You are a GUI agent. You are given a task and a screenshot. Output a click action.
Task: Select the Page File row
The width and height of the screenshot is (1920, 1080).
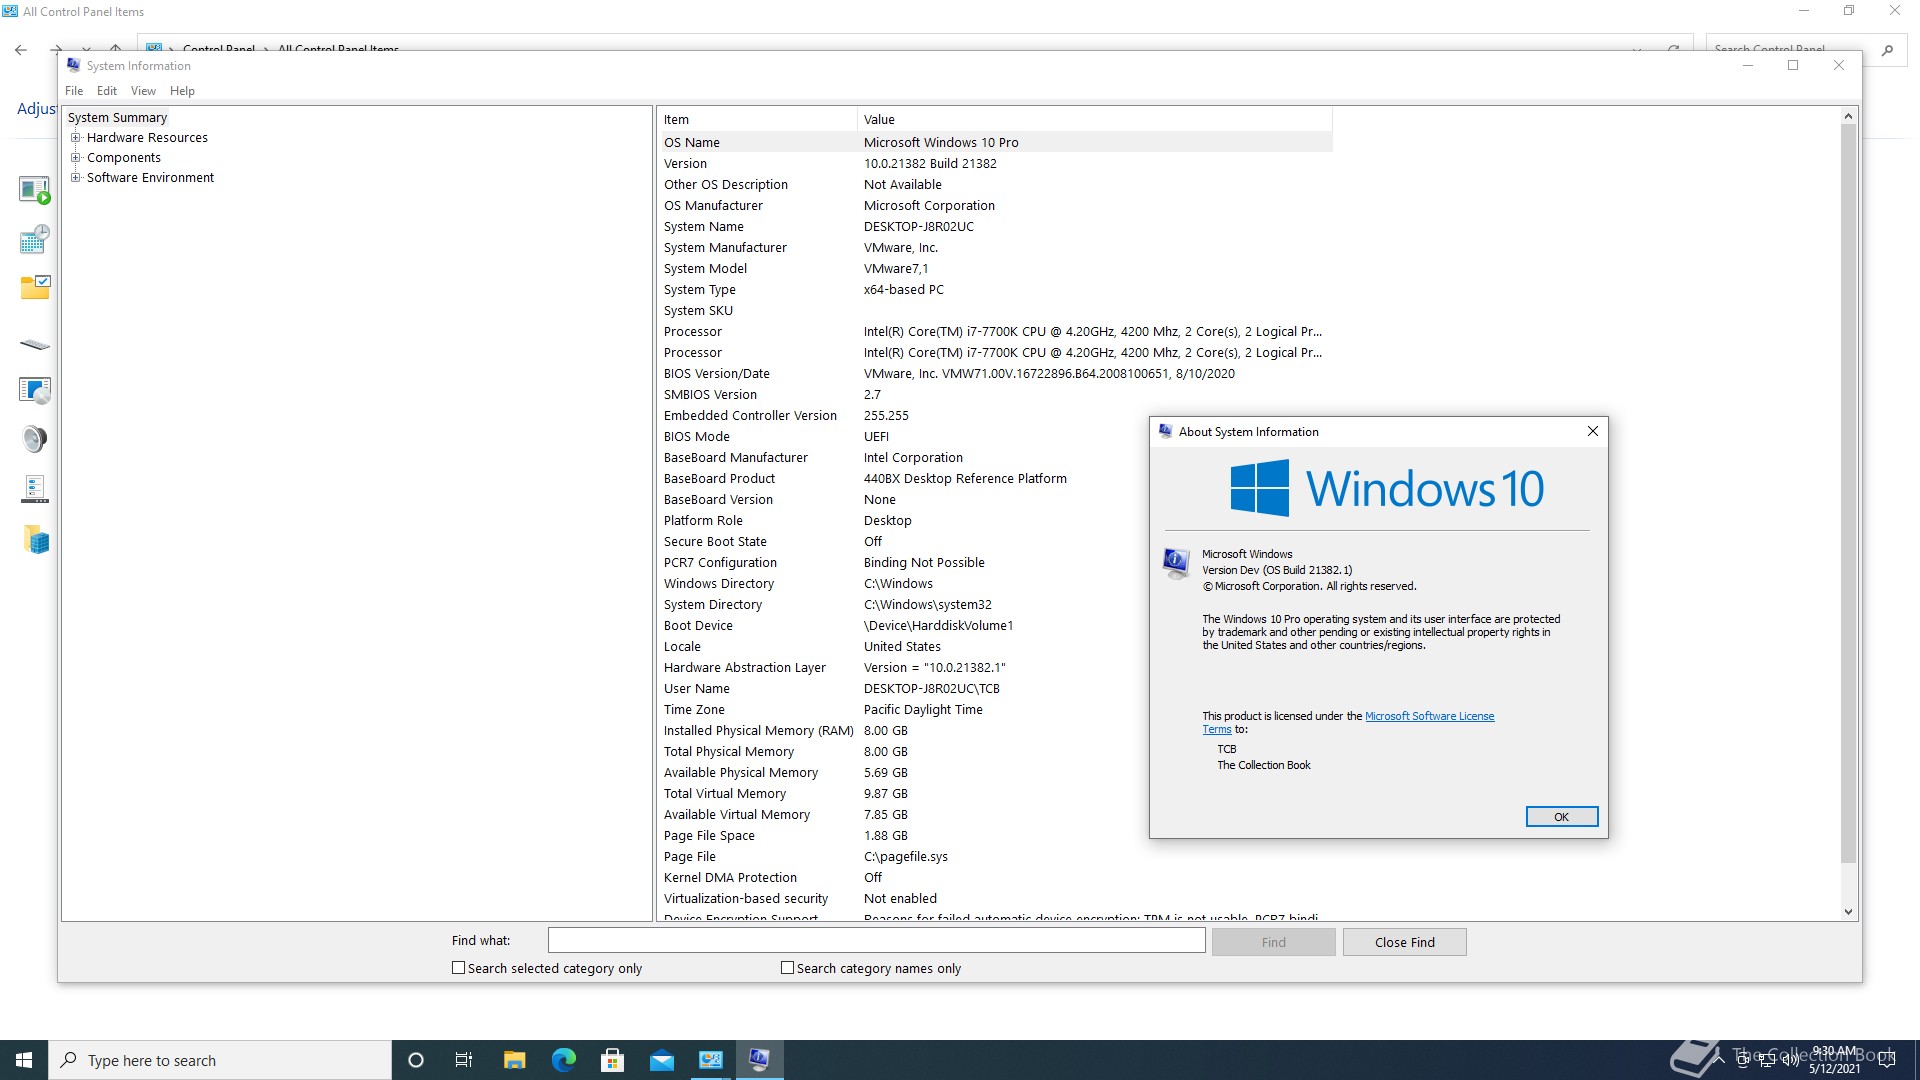(x=995, y=857)
